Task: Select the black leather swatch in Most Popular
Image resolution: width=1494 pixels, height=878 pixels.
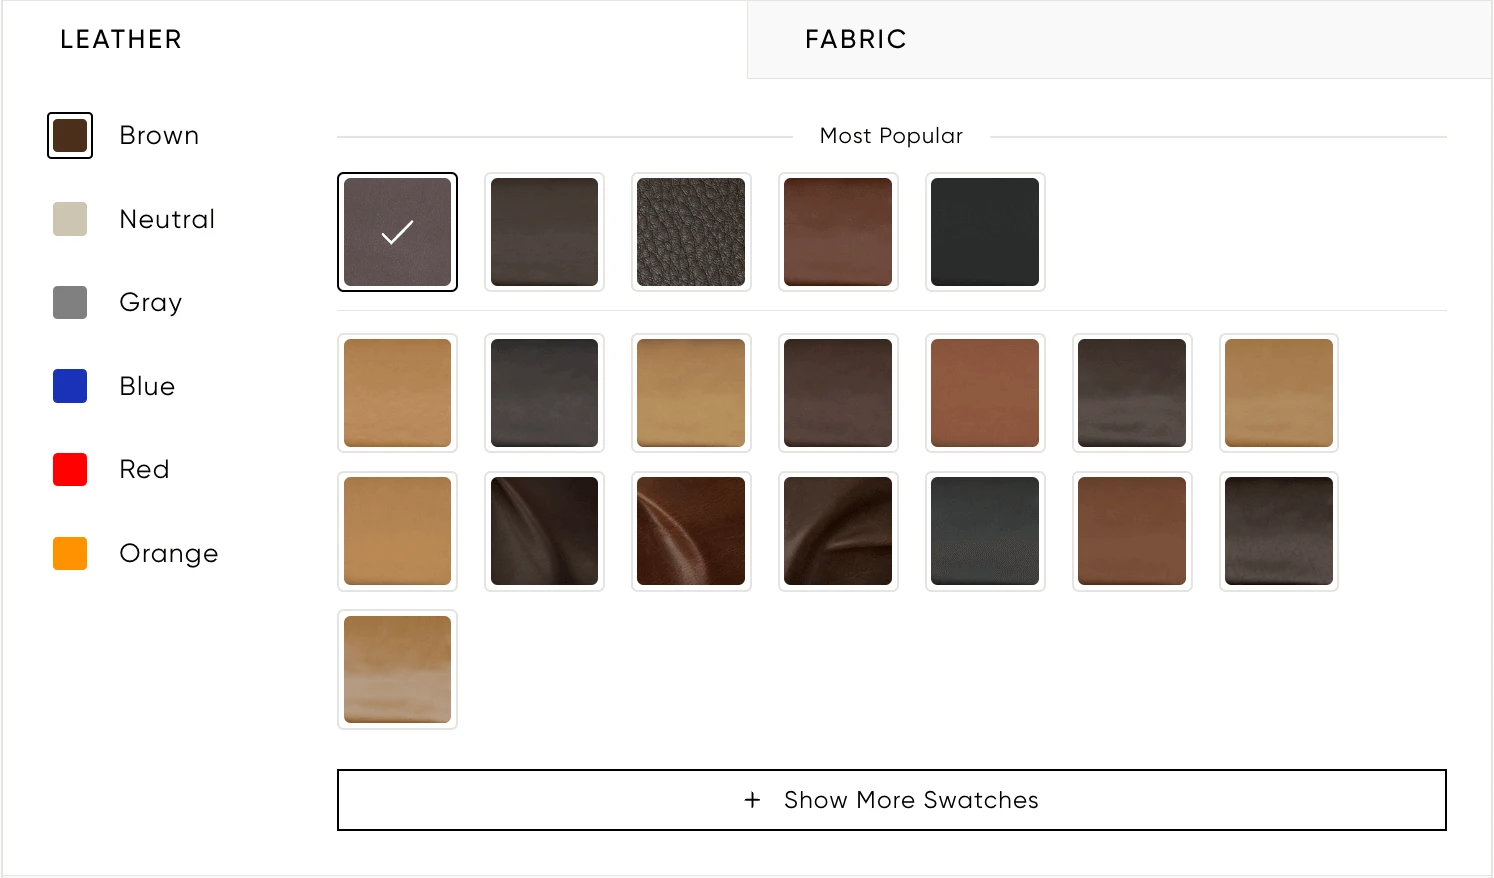Action: point(985,231)
